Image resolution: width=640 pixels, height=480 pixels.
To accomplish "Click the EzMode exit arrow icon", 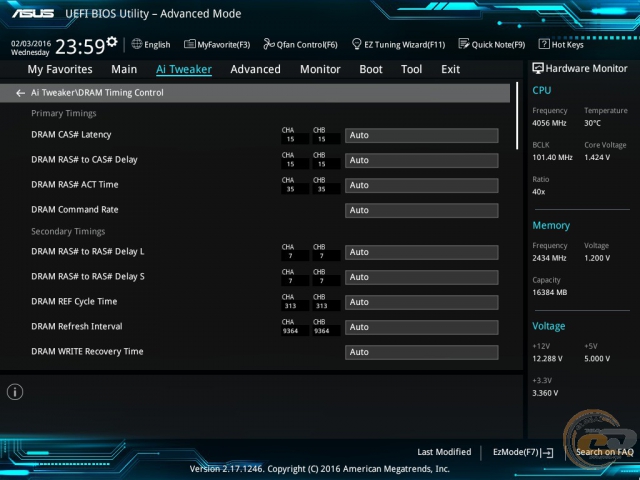I will pos(547,453).
